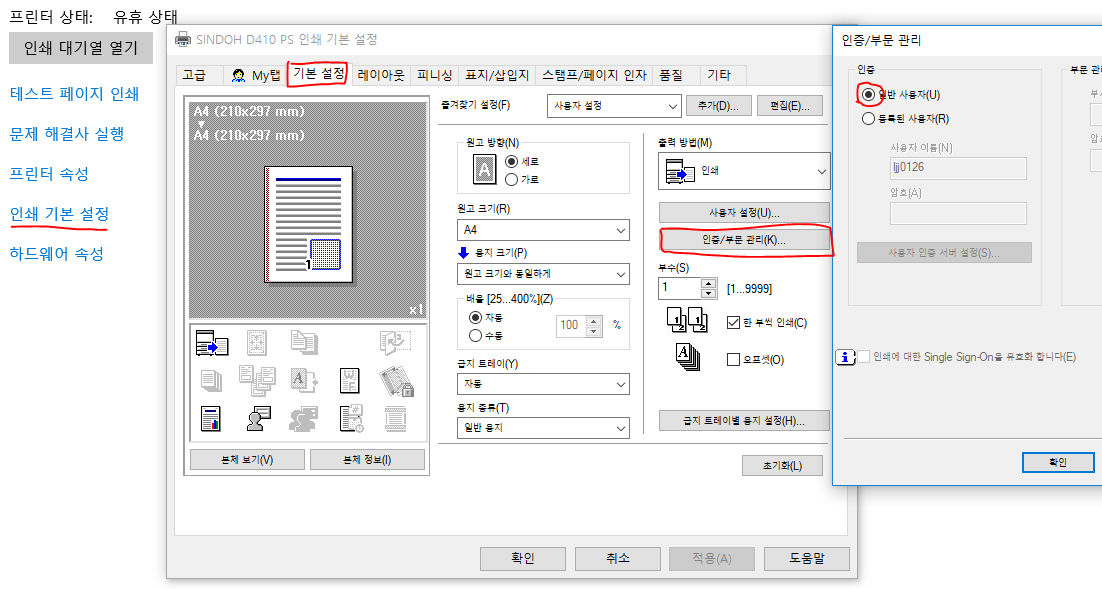This screenshot has width=1102, height=589.
Task: Click the user with speech bubble icon
Action: tap(258, 419)
